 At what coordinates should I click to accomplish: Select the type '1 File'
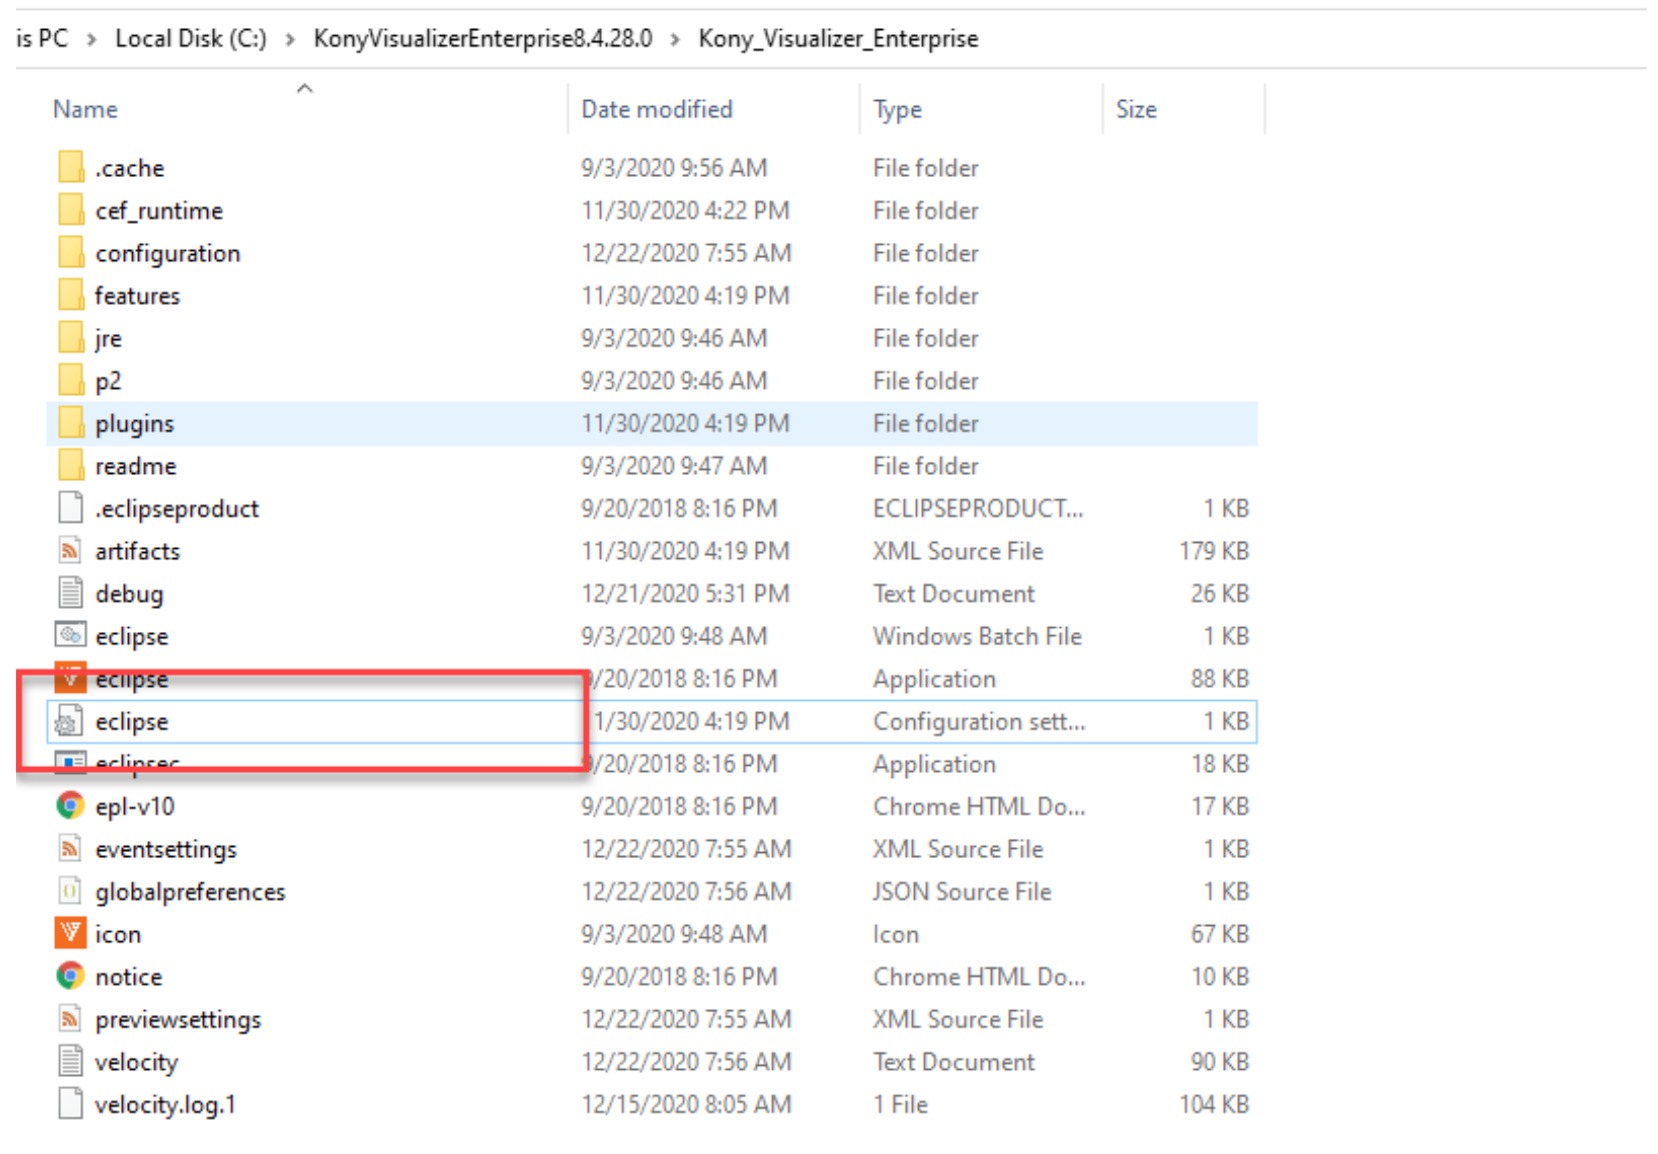click(900, 1104)
